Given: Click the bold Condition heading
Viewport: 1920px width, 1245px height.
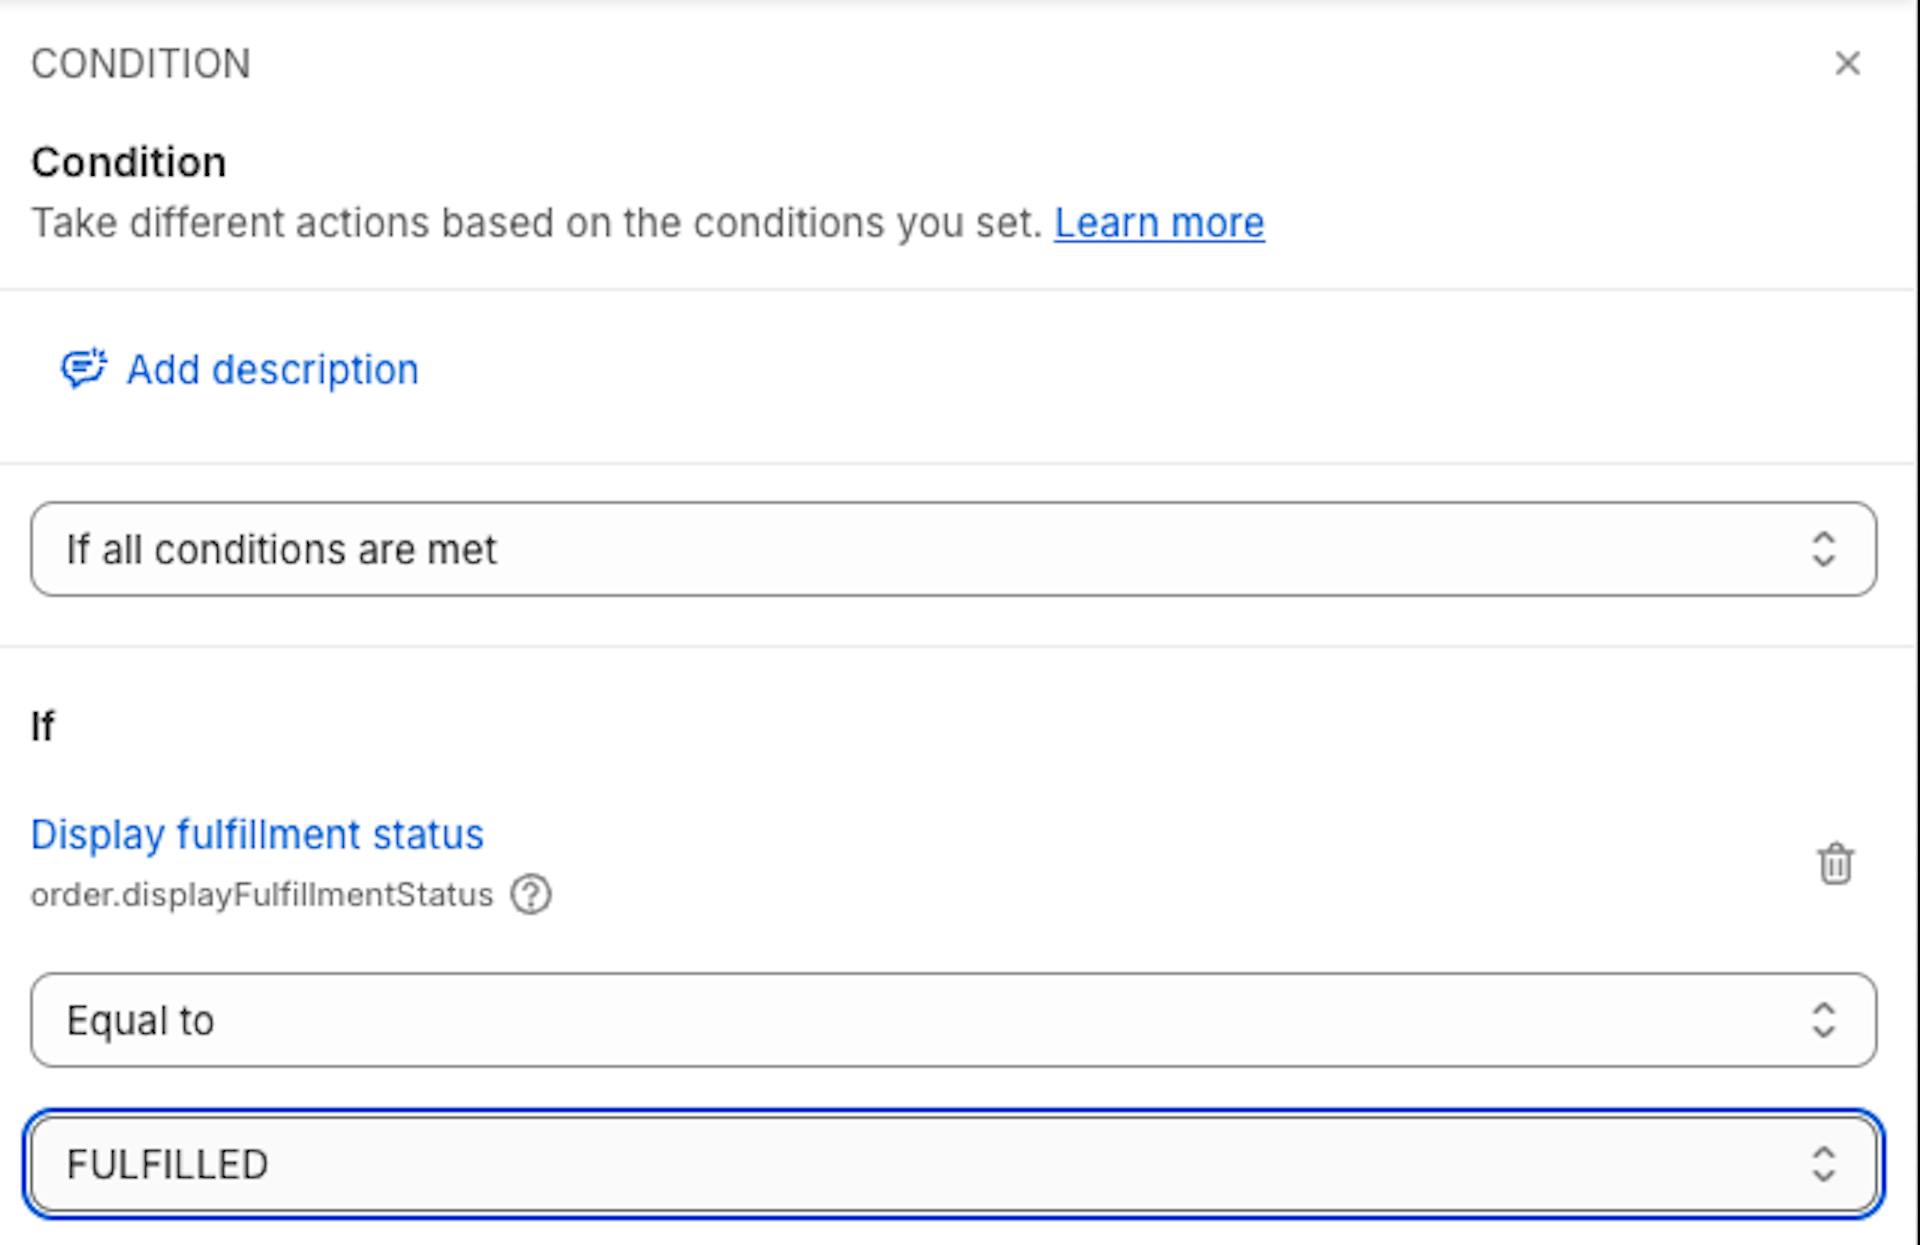Looking at the screenshot, I should tap(129, 162).
